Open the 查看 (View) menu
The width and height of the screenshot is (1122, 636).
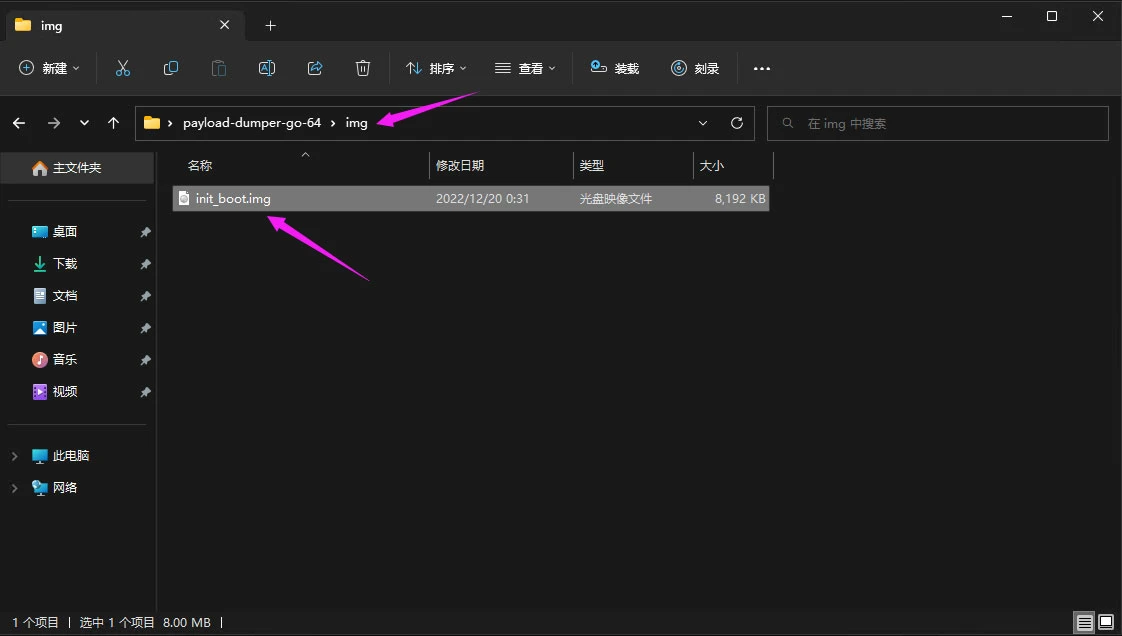(525, 68)
